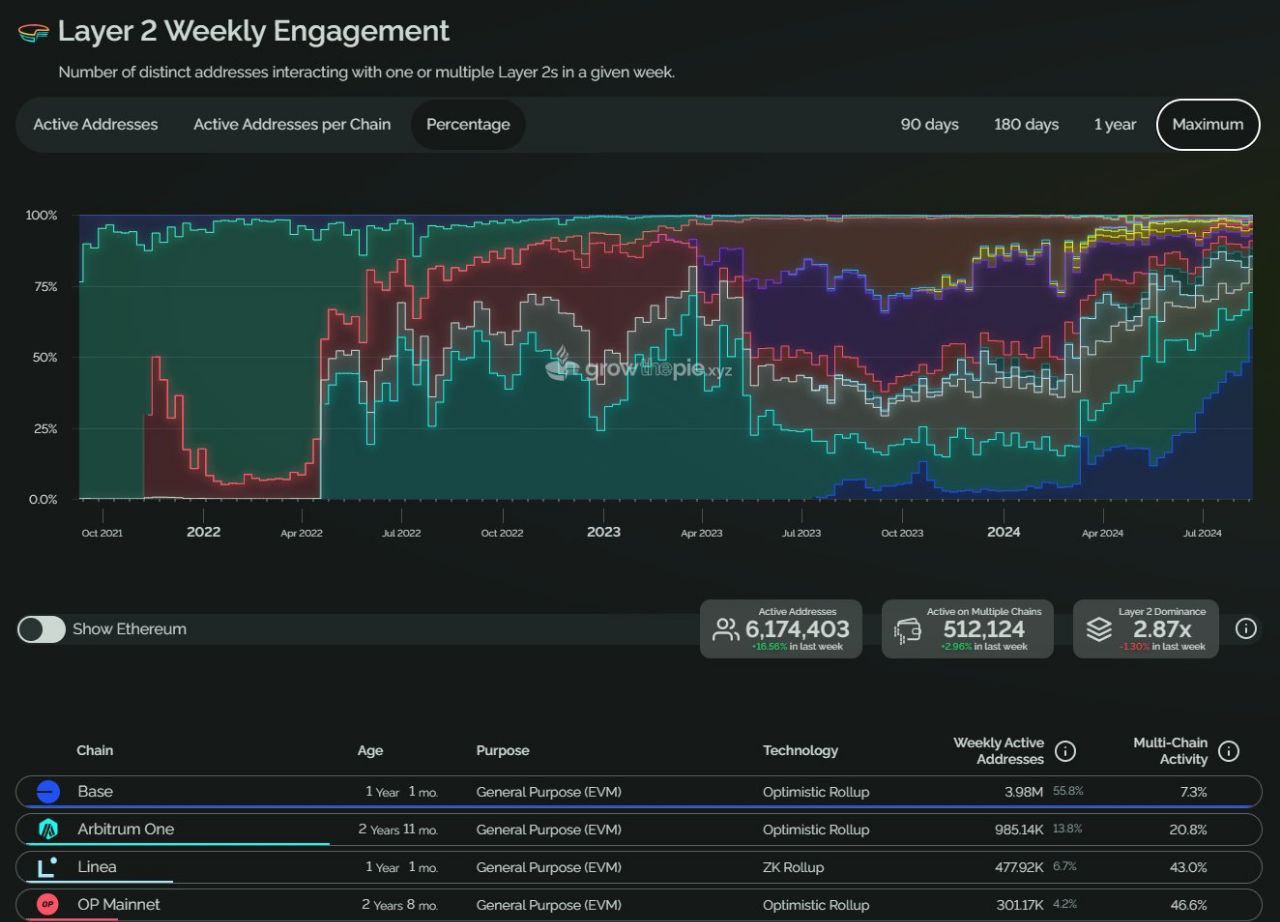Click the Active on Multiple Chains wallet icon

pyautogui.click(x=908, y=629)
